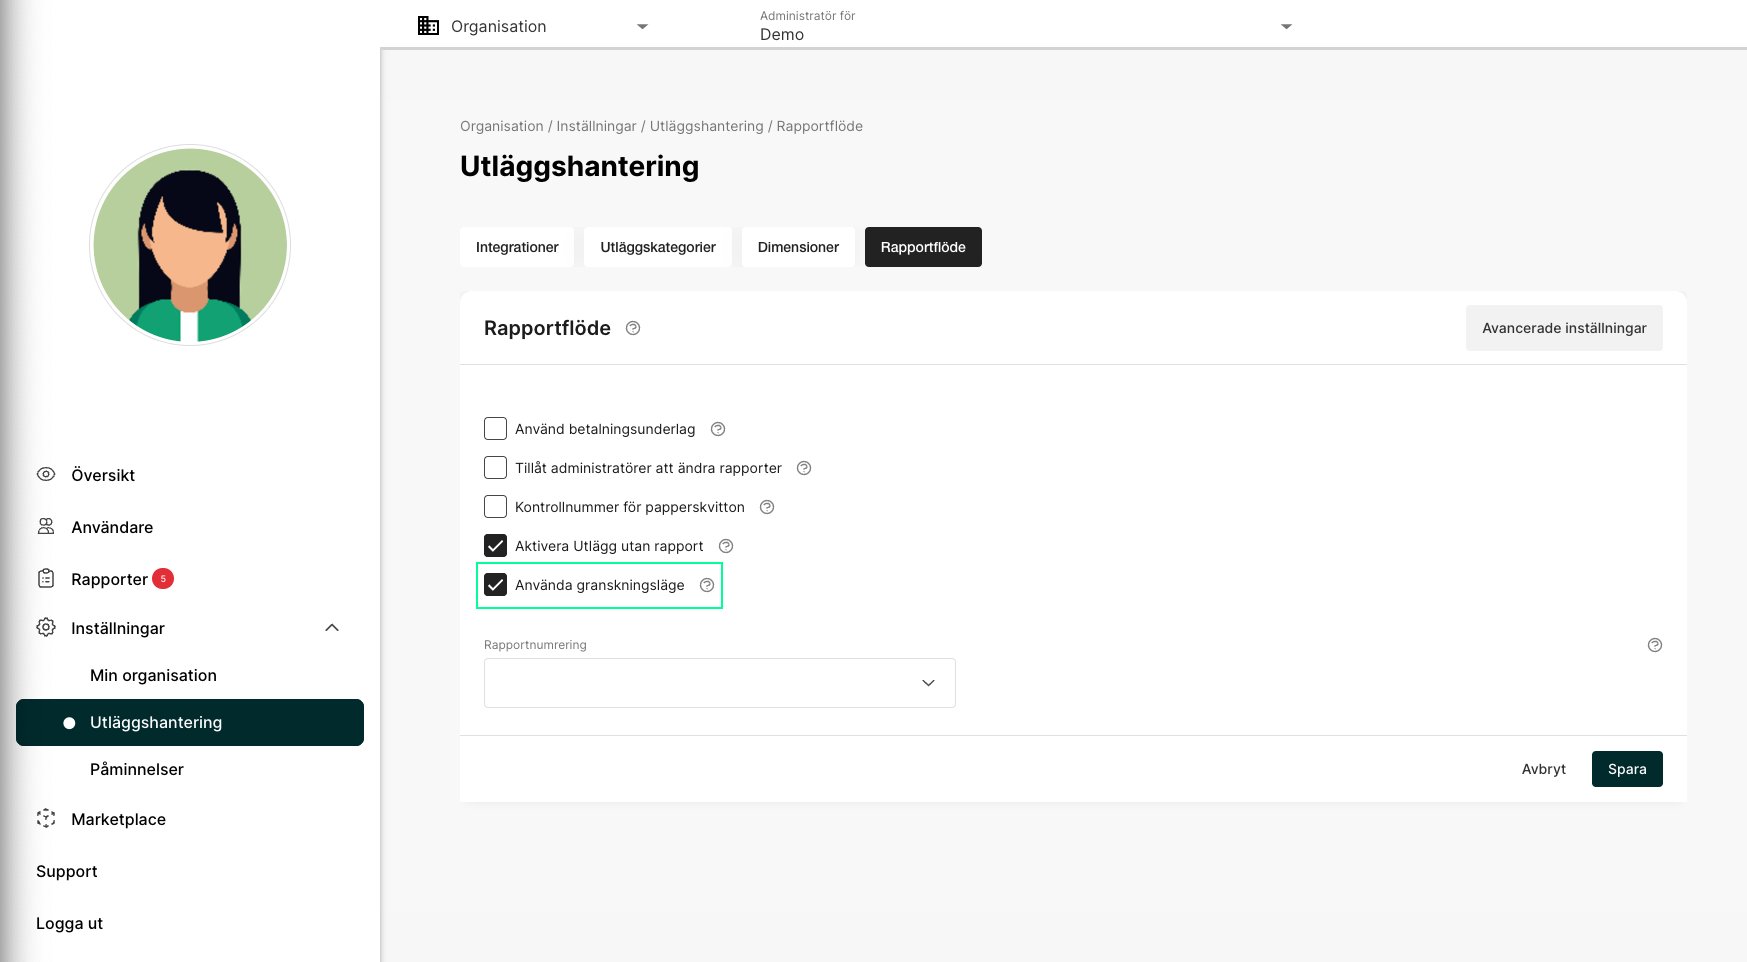Click the Marketplace icon in sidebar
The height and width of the screenshot is (962, 1747).
pyautogui.click(x=46, y=818)
